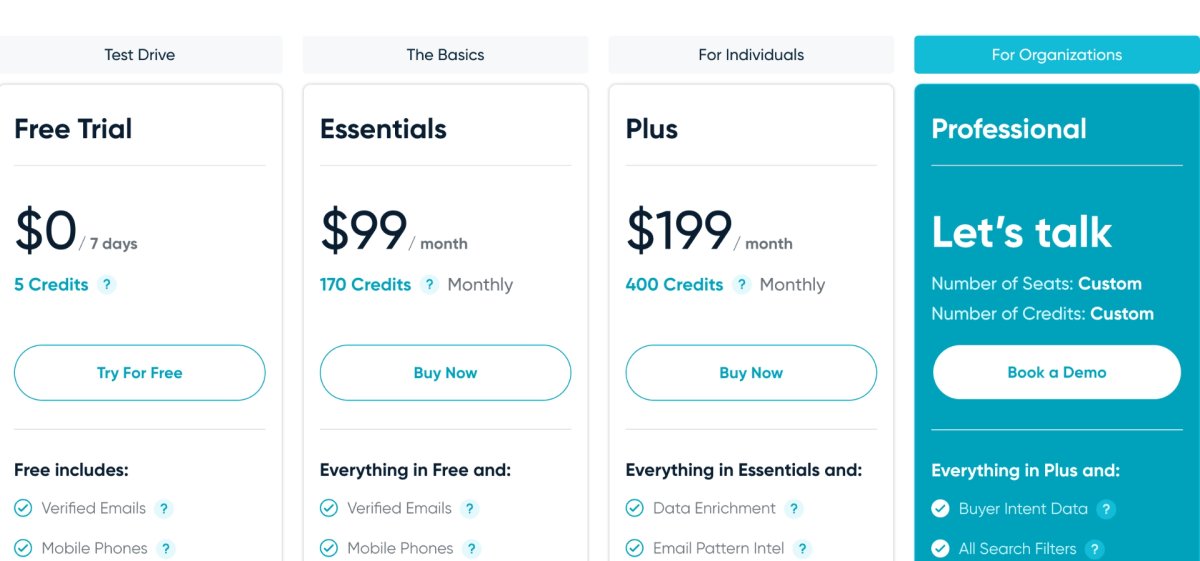Open the question mark next to All Search Filters
Screen dimensions: 1200x561
pyautogui.click(x=1095, y=549)
